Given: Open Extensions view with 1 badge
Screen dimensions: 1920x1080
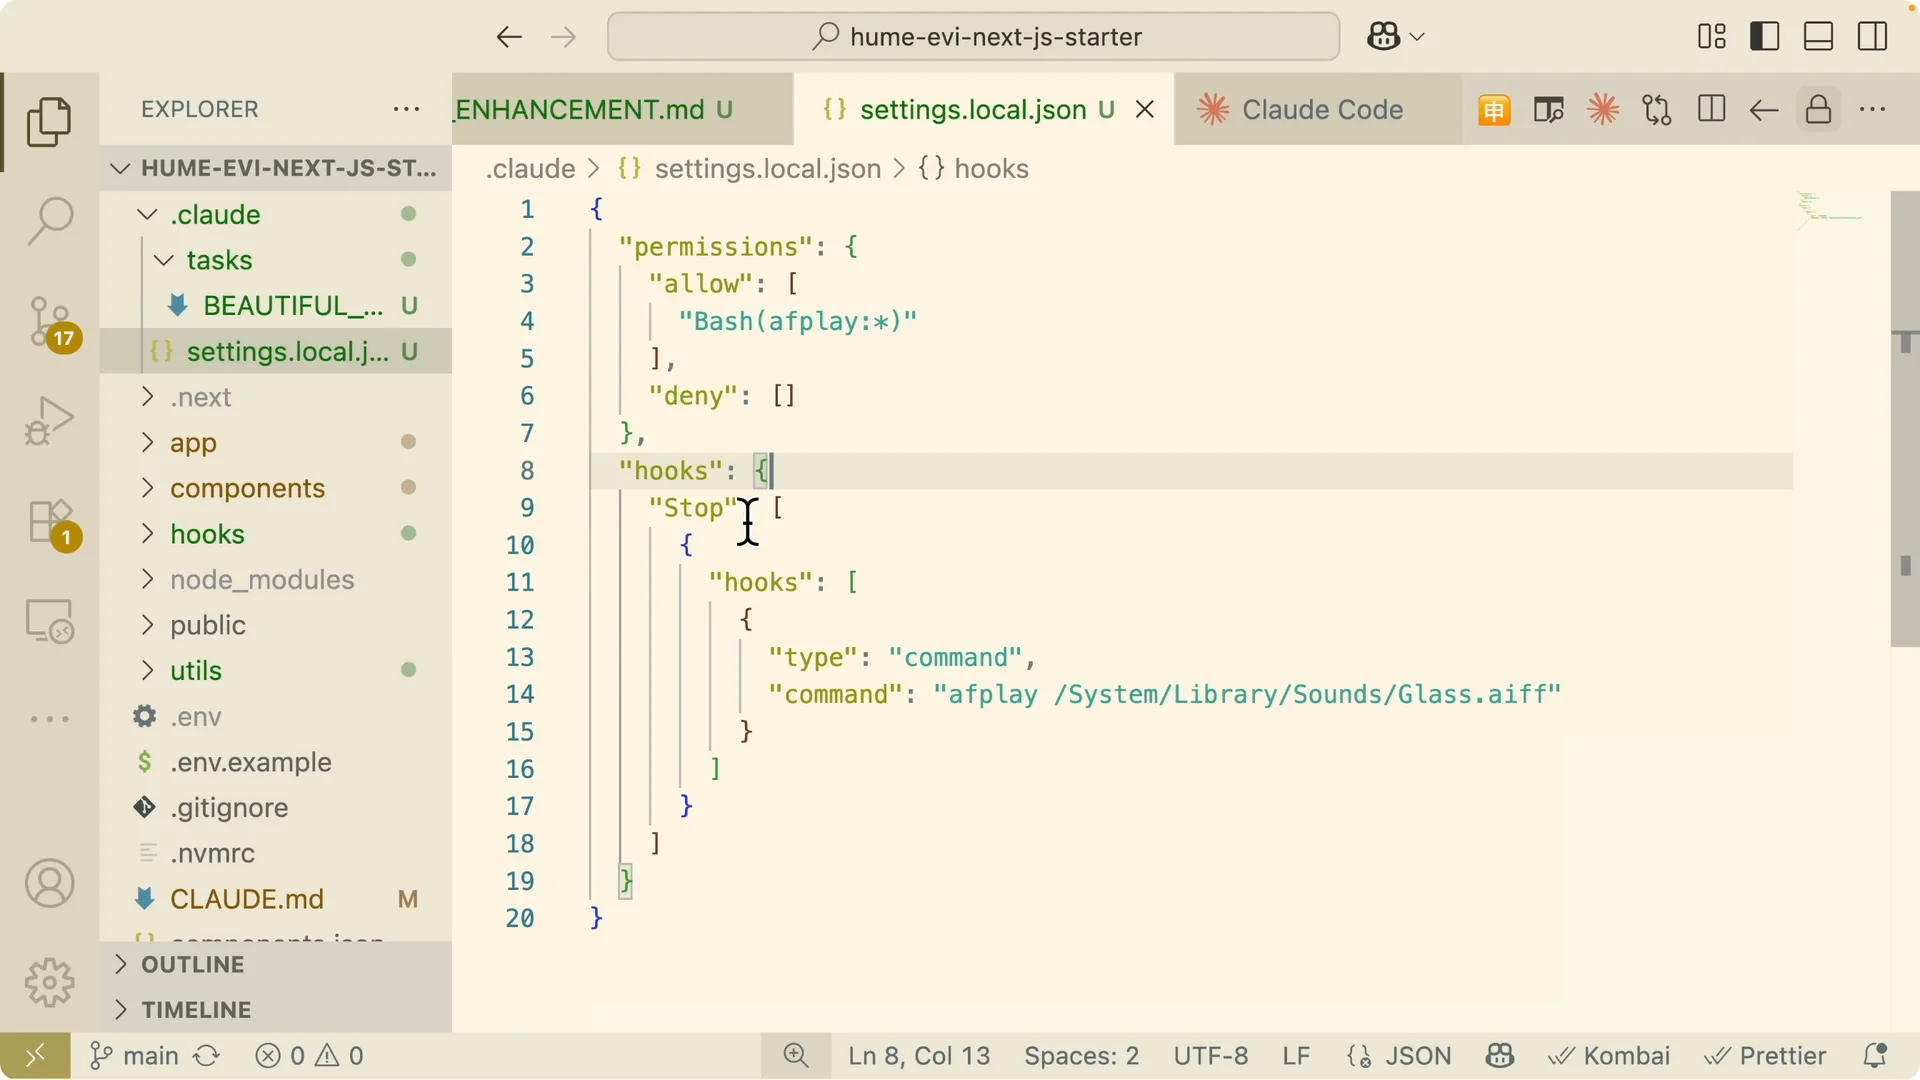Looking at the screenshot, I should click(x=49, y=522).
